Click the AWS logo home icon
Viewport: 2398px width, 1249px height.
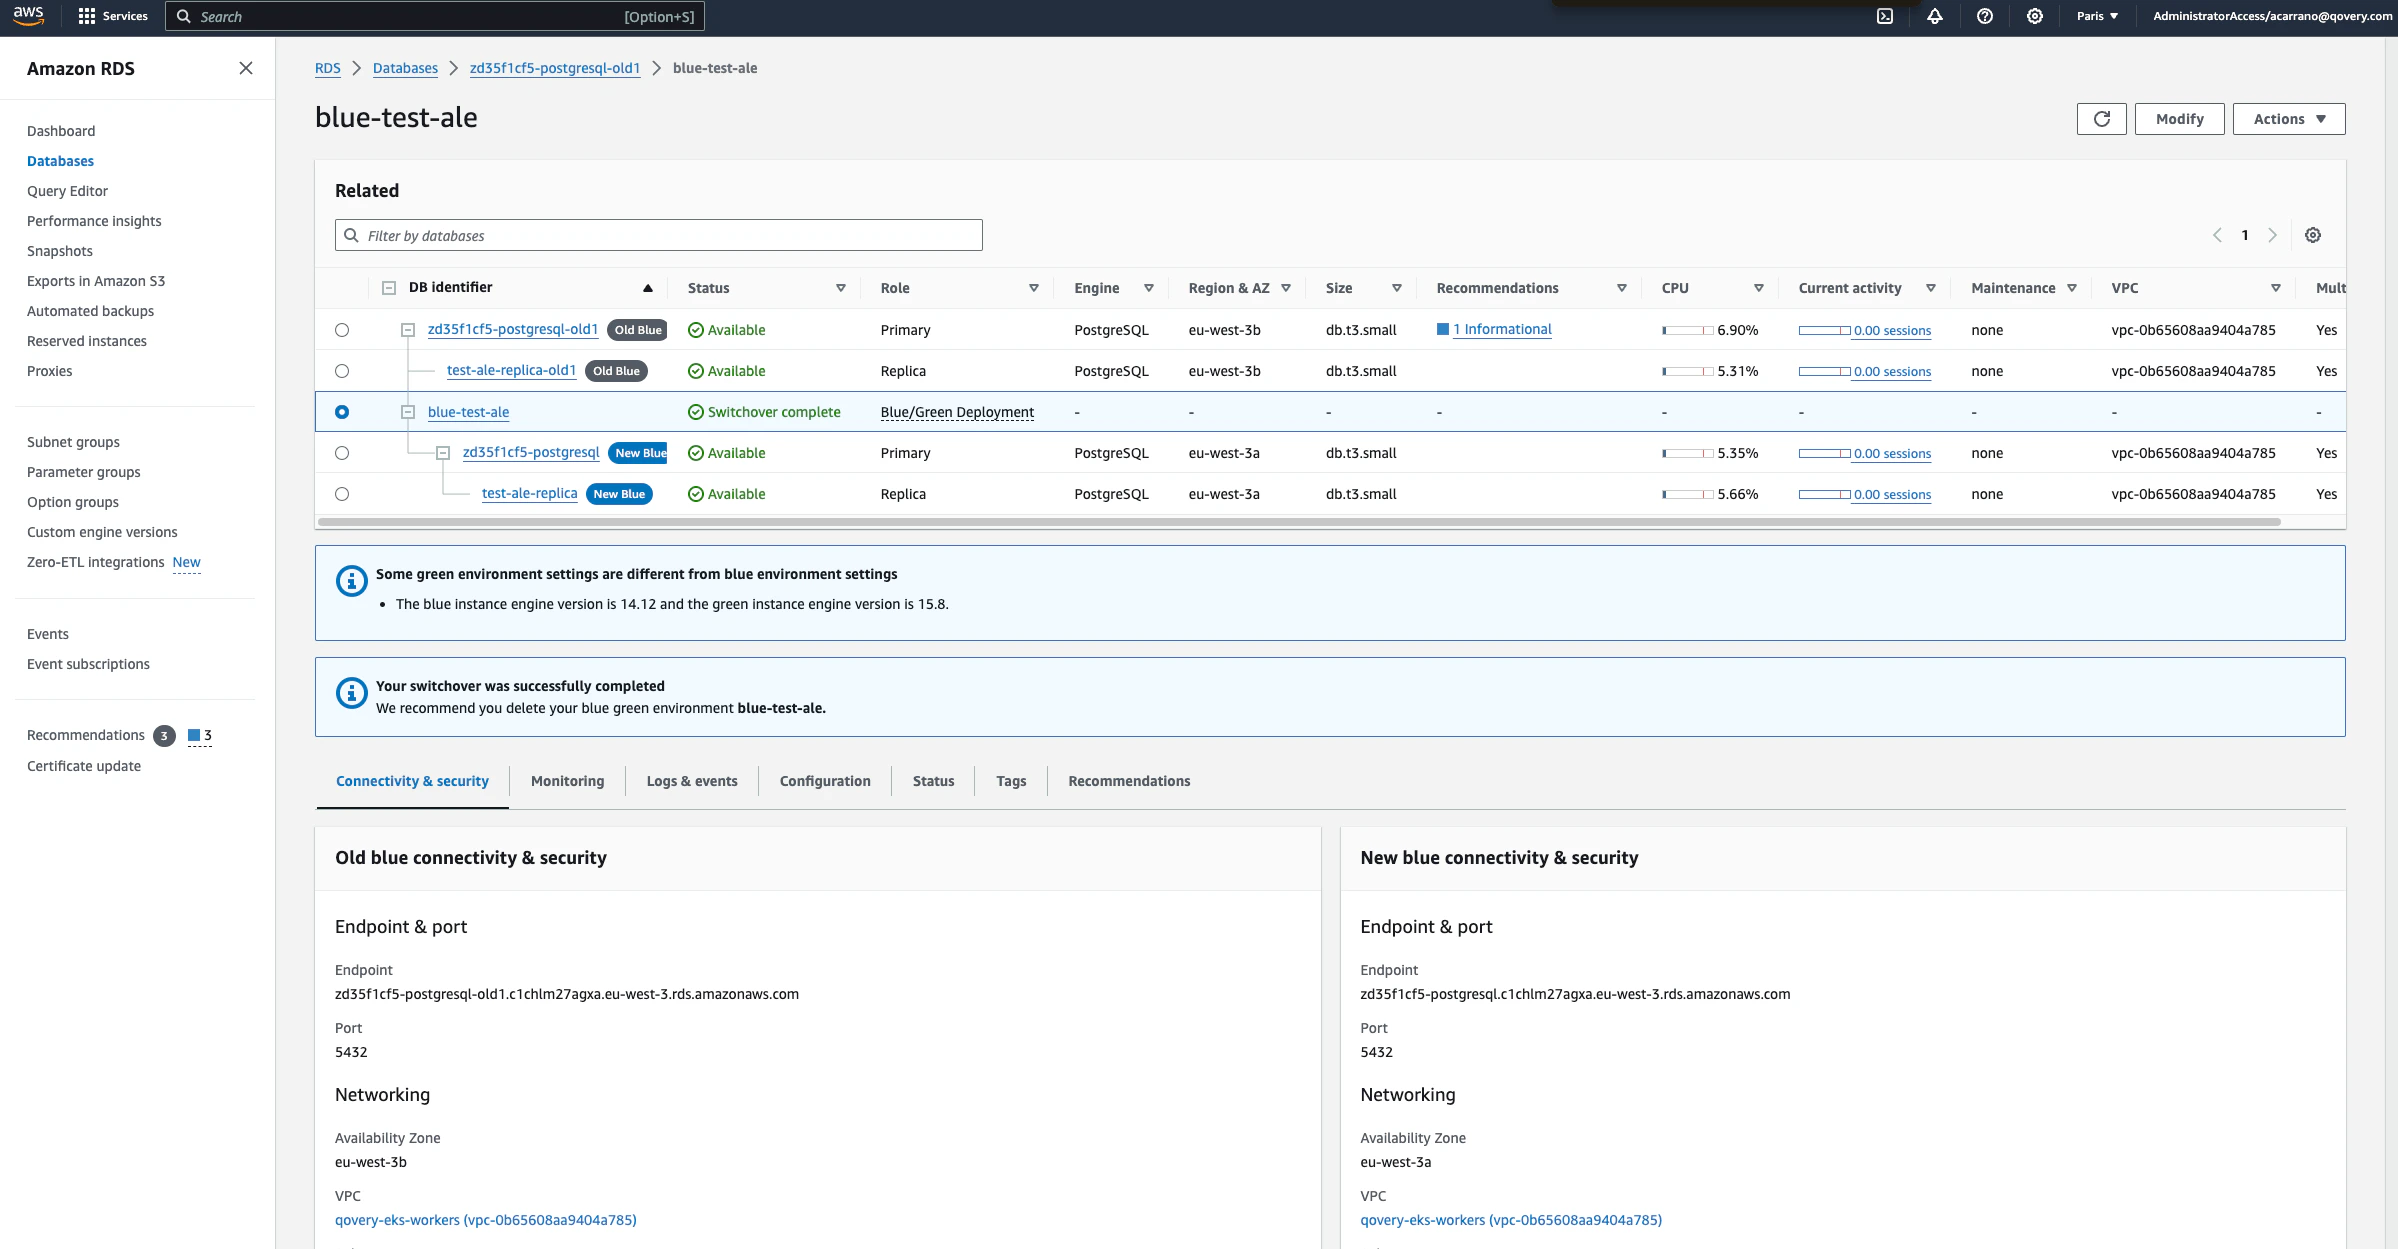click(29, 16)
